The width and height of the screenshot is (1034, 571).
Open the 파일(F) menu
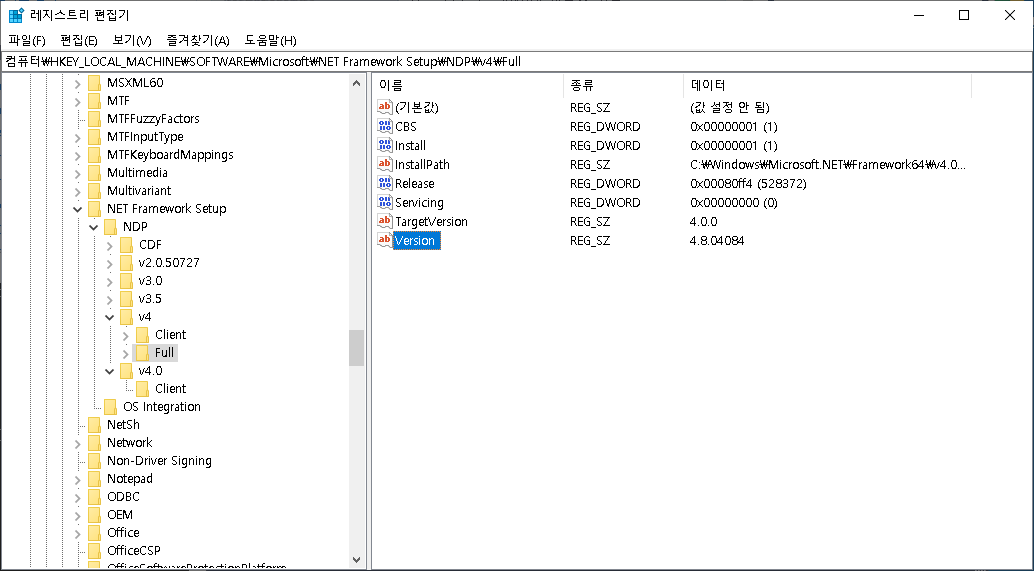click(x=27, y=41)
